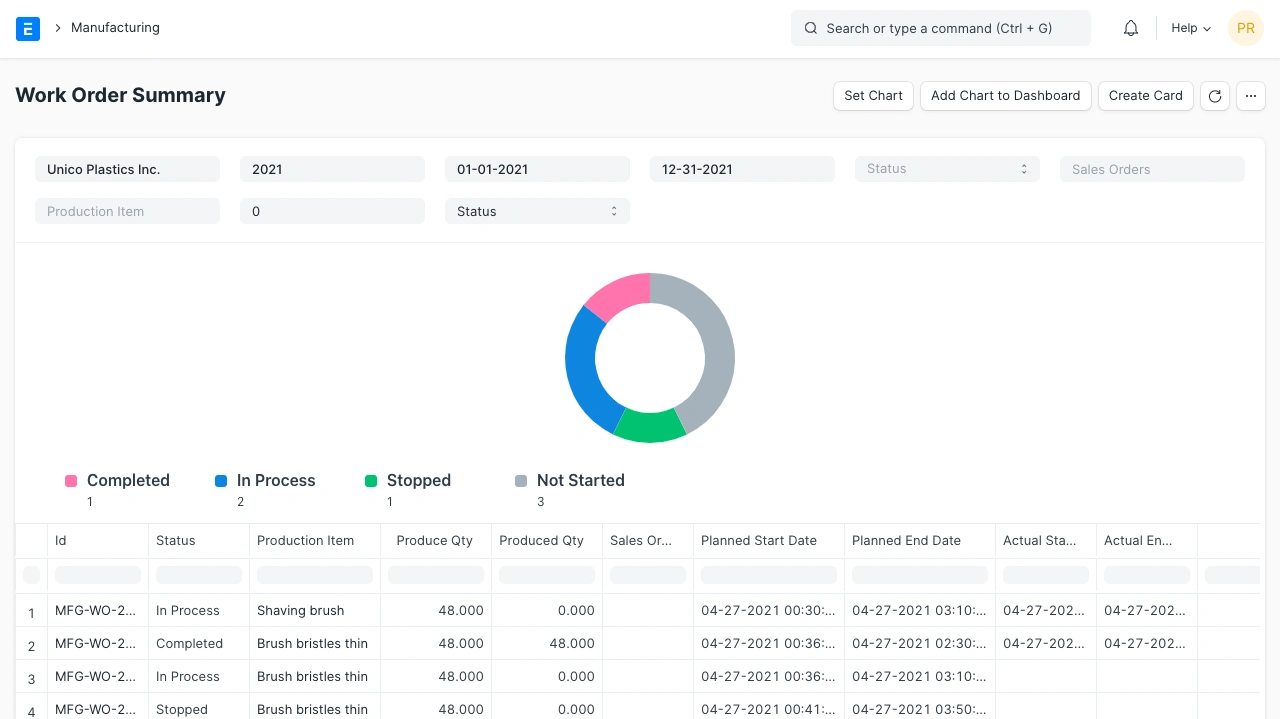Click the search magnifier icon
This screenshot has height=719, width=1280.
pyautogui.click(x=811, y=28)
